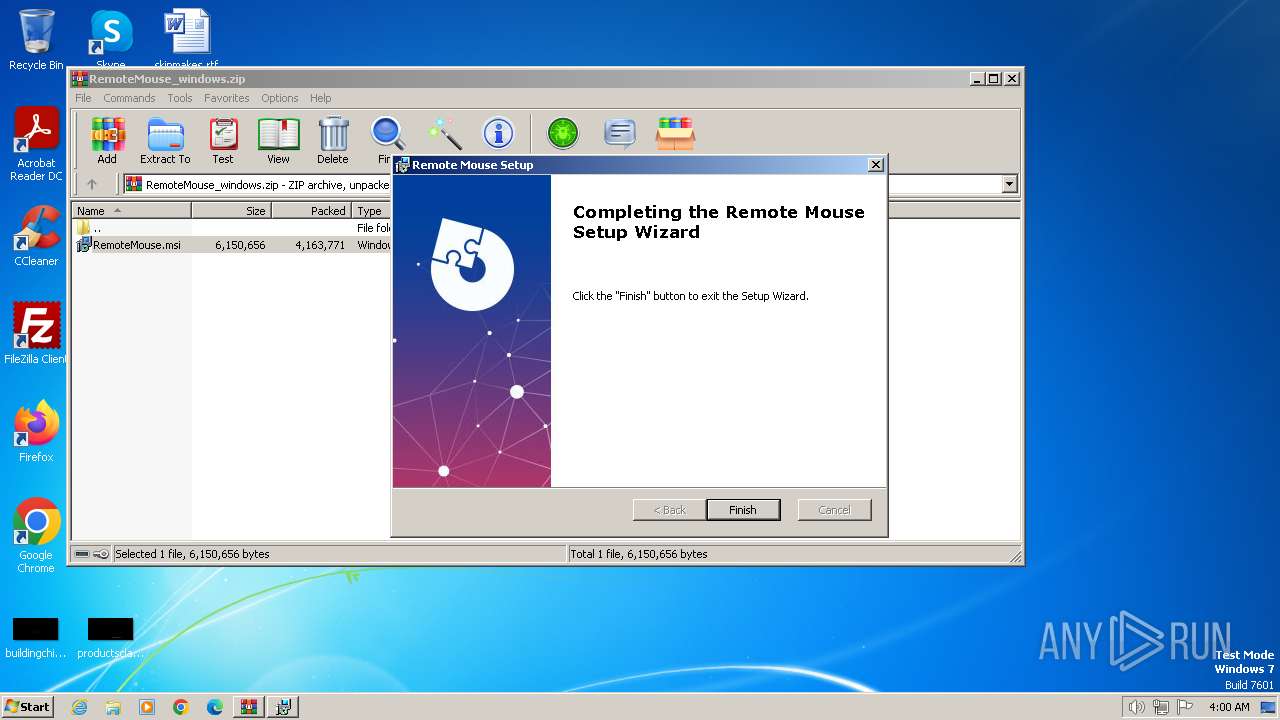Select the parent folder '..' row
Image resolution: width=1280 pixels, height=720 pixels.
tap(232, 228)
